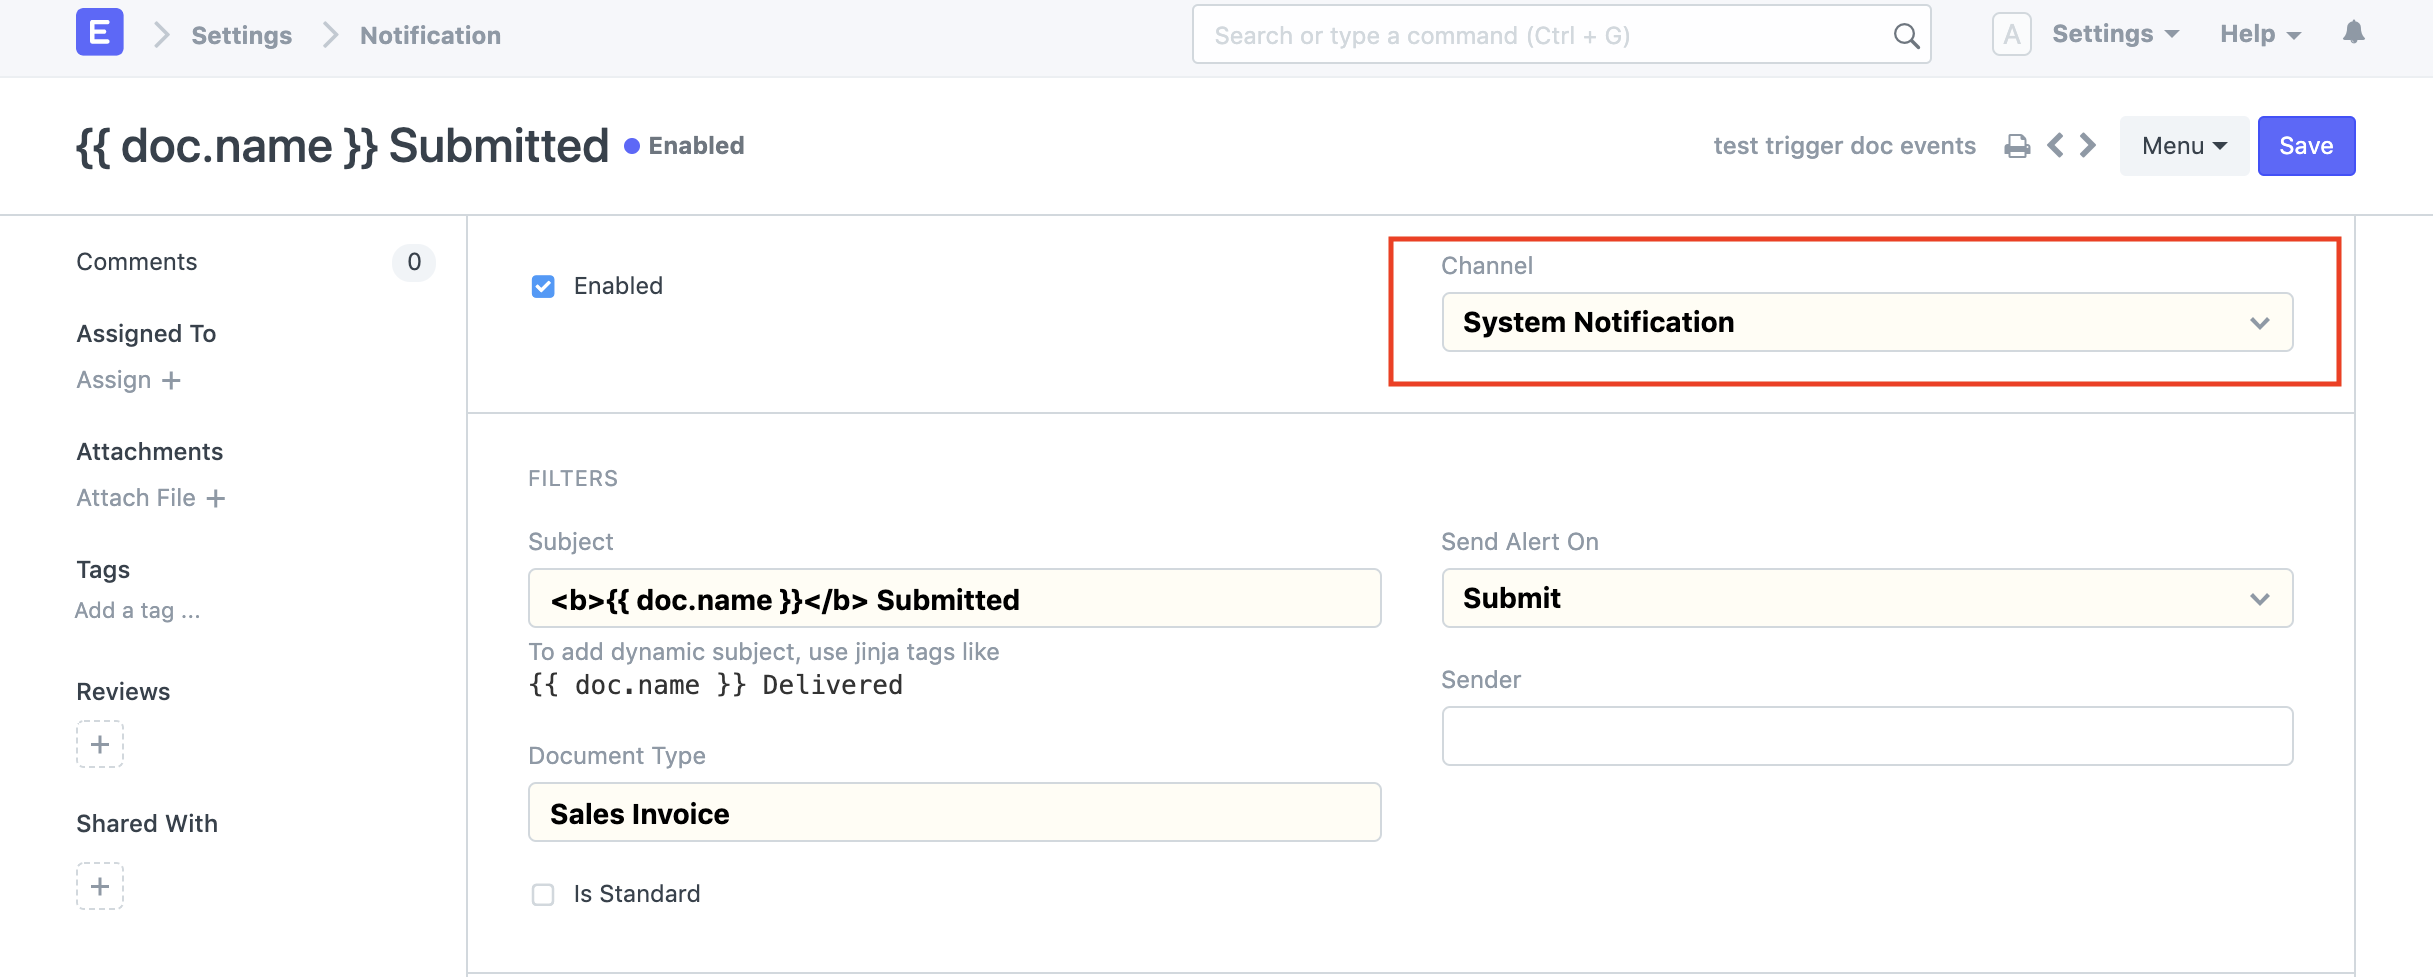This screenshot has height=977, width=2433.
Task: Click the search magnifier icon
Action: pyautogui.click(x=1905, y=34)
